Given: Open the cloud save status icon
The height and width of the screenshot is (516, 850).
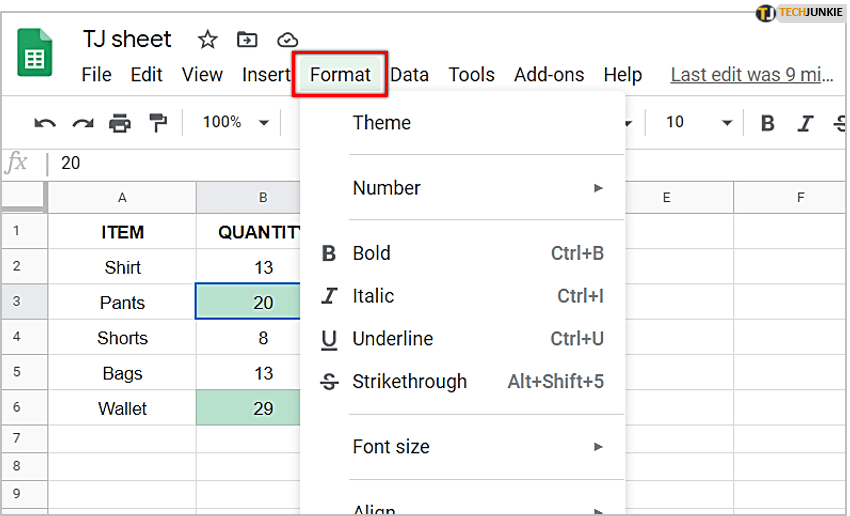Looking at the screenshot, I should tap(287, 40).
